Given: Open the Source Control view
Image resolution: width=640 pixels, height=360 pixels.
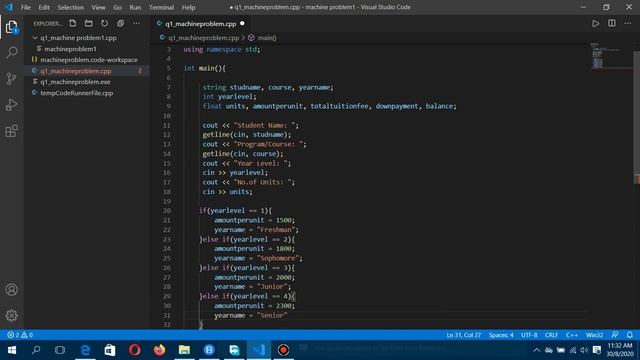Looking at the screenshot, I should (x=11, y=79).
